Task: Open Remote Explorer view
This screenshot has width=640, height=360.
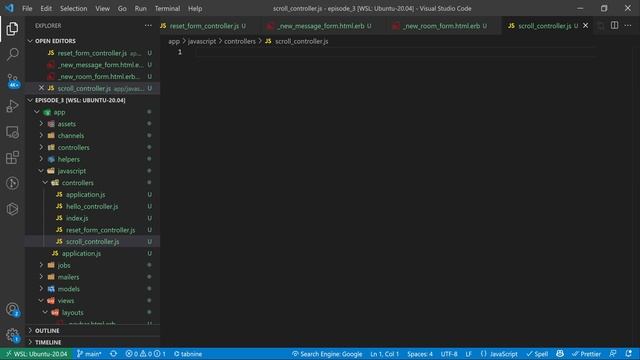Action: pyautogui.click(x=12, y=132)
